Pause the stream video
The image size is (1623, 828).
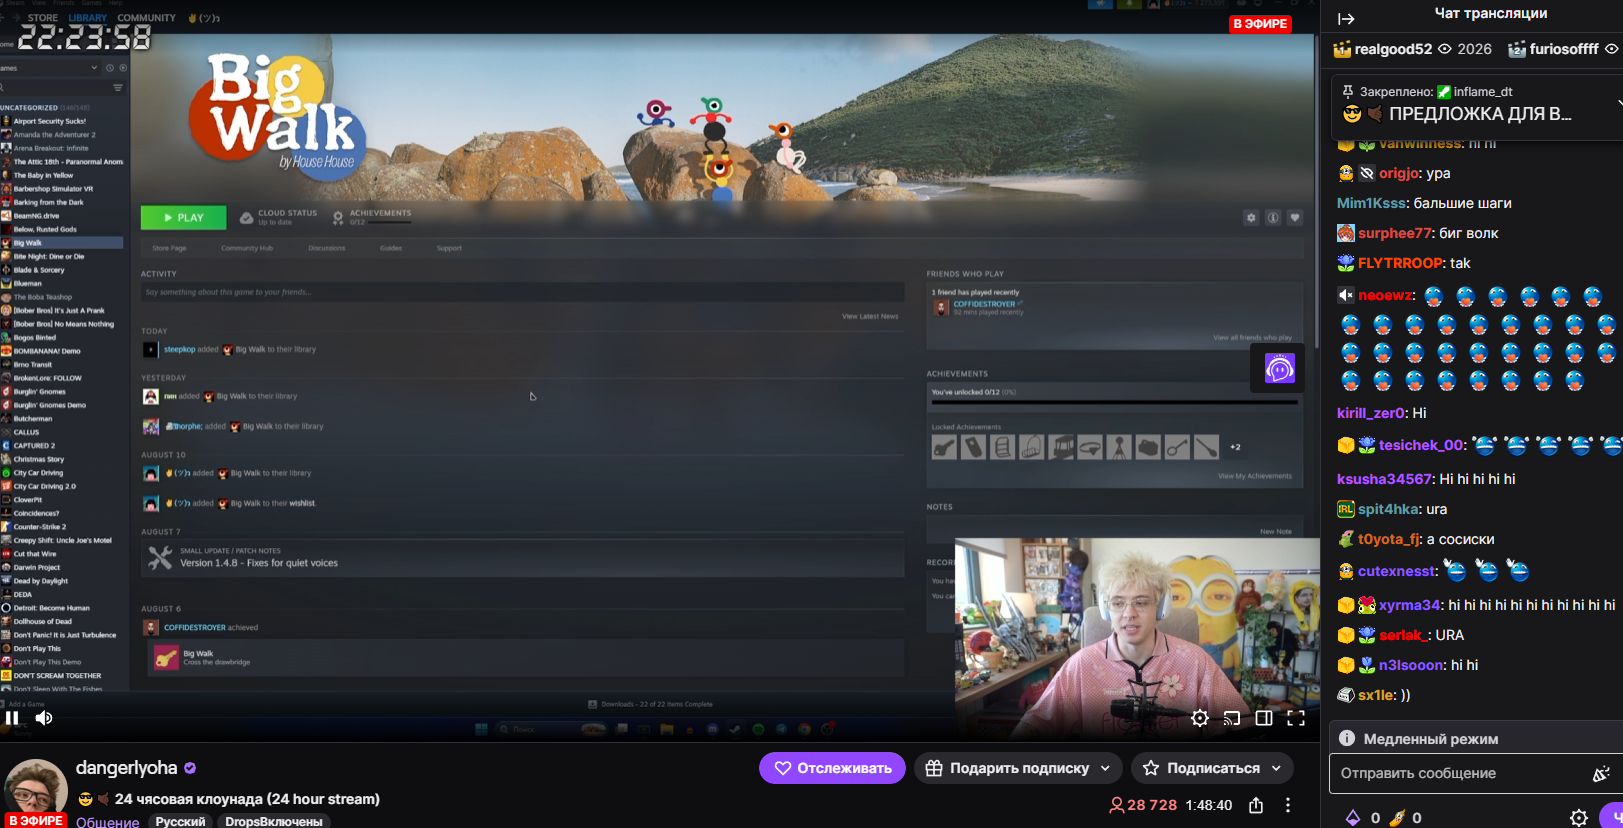pos(12,718)
